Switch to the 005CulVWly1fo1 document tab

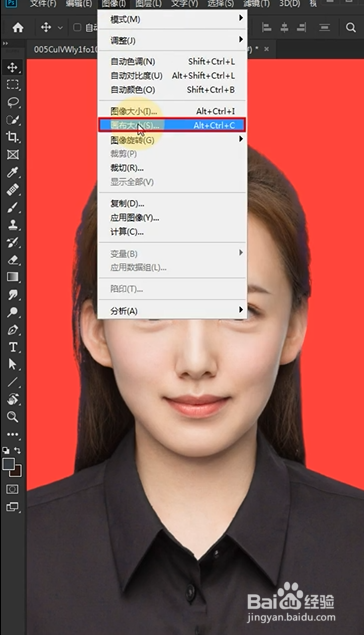click(x=65, y=49)
